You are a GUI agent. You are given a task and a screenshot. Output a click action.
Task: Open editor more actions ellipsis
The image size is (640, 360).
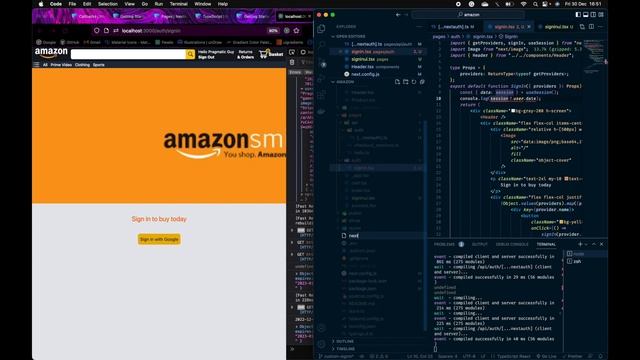(x=600, y=27)
